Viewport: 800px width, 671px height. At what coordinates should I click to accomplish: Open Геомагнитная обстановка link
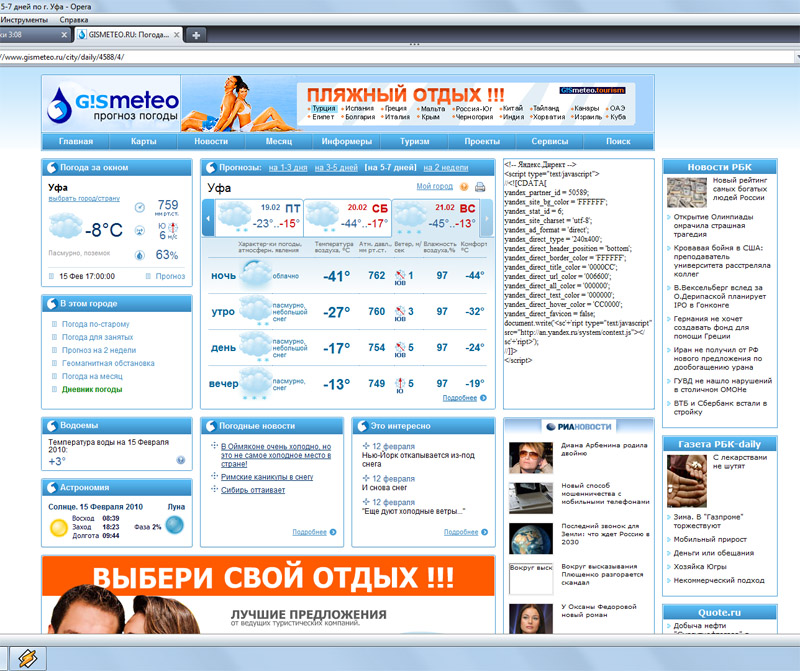pos(108,363)
